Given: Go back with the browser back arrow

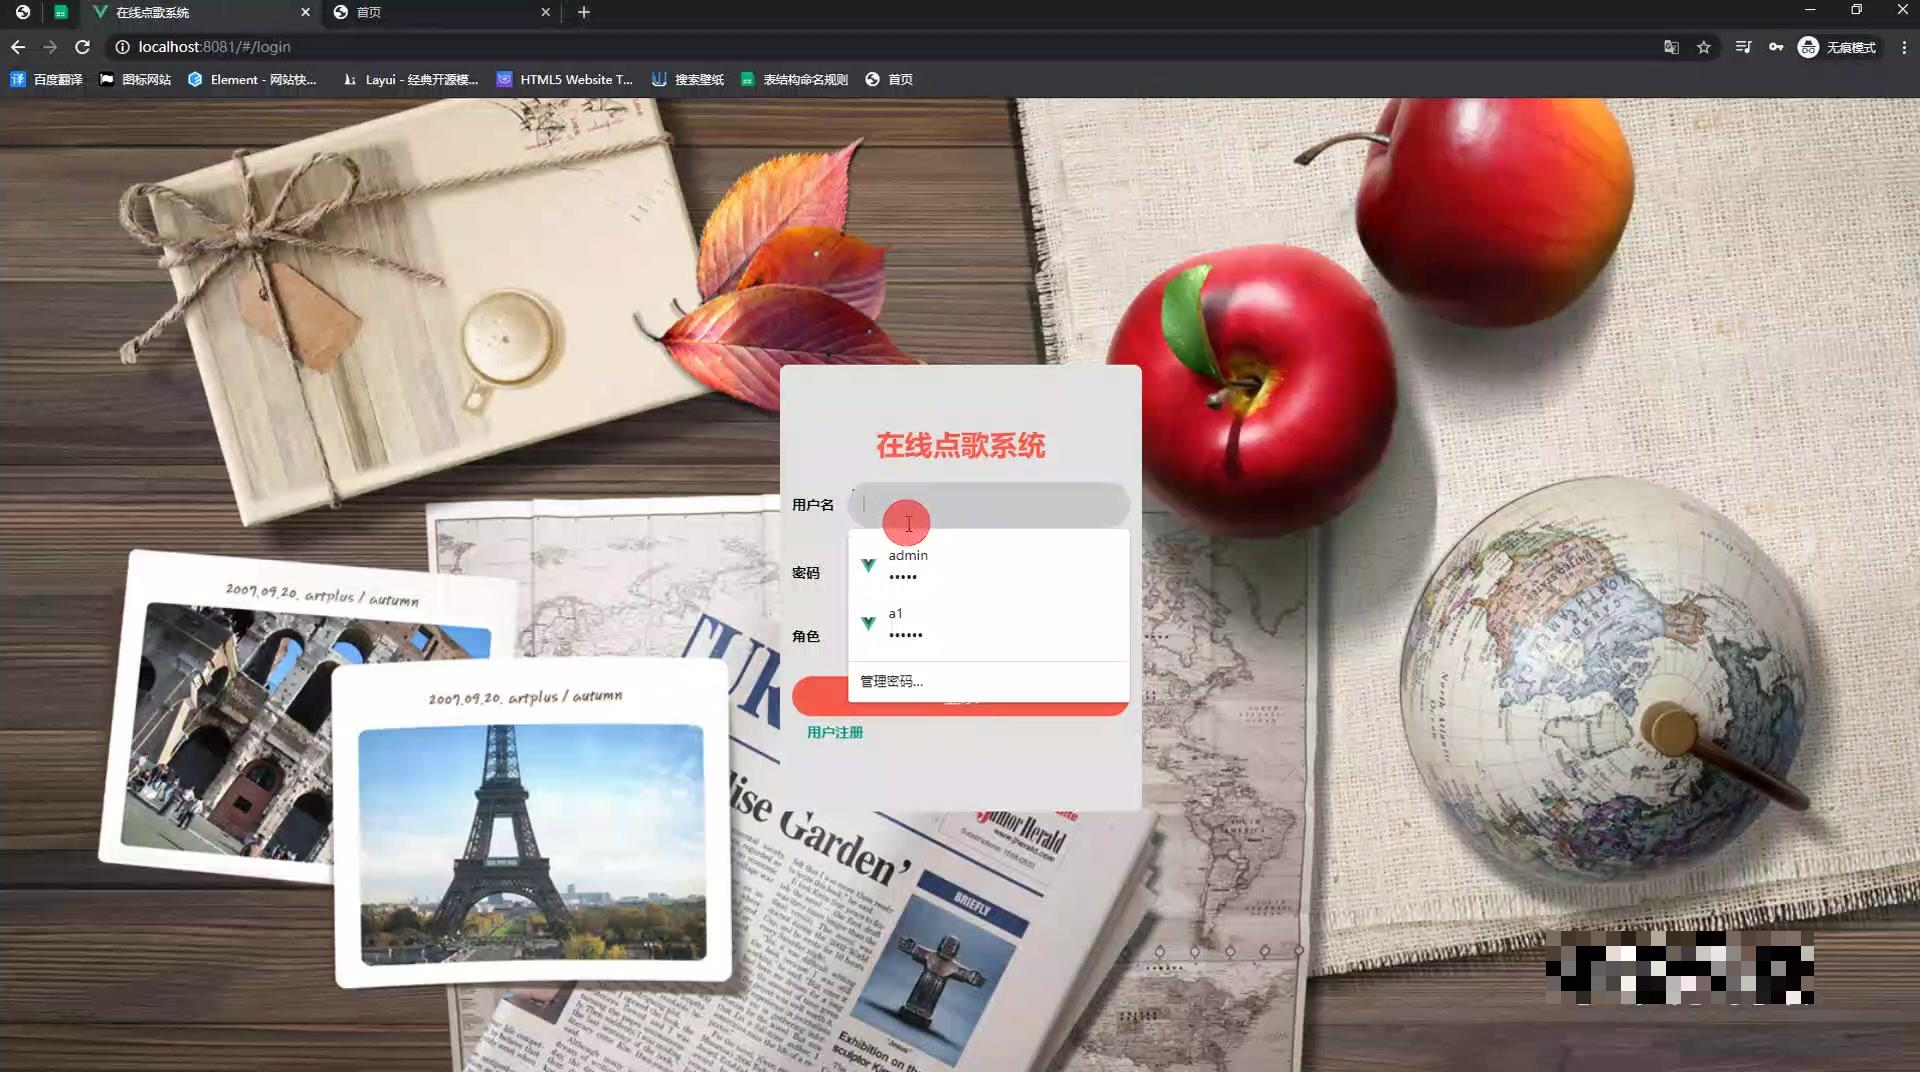Looking at the screenshot, I should 18,47.
